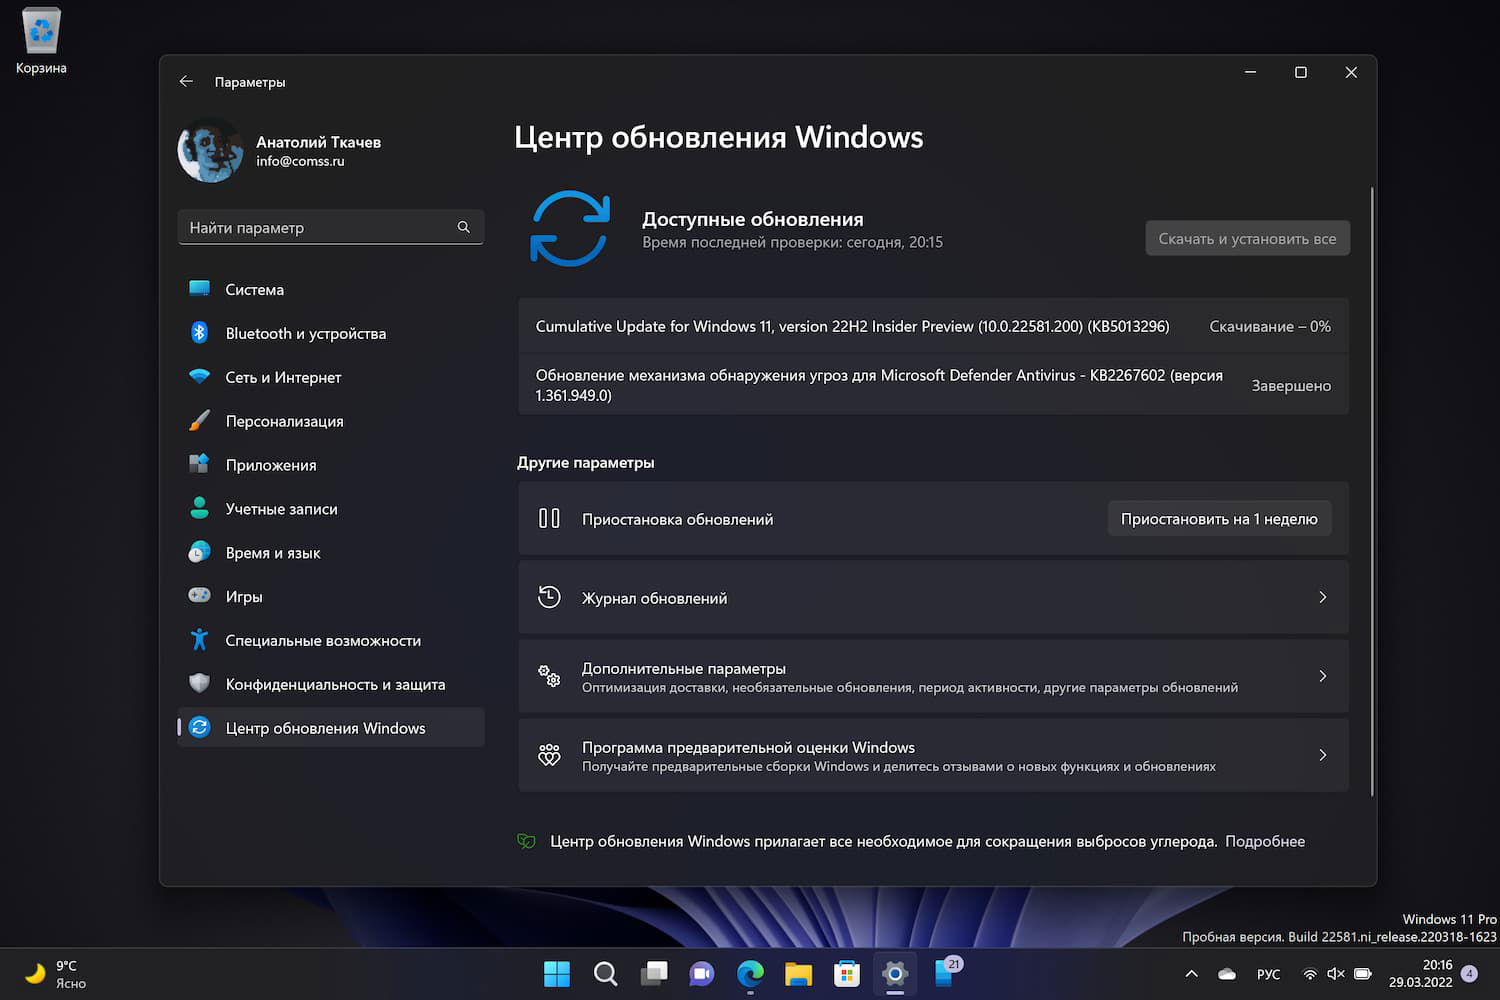Open the Подробнее carbon emissions link
The height and width of the screenshot is (1000, 1500).
pos(1265,841)
